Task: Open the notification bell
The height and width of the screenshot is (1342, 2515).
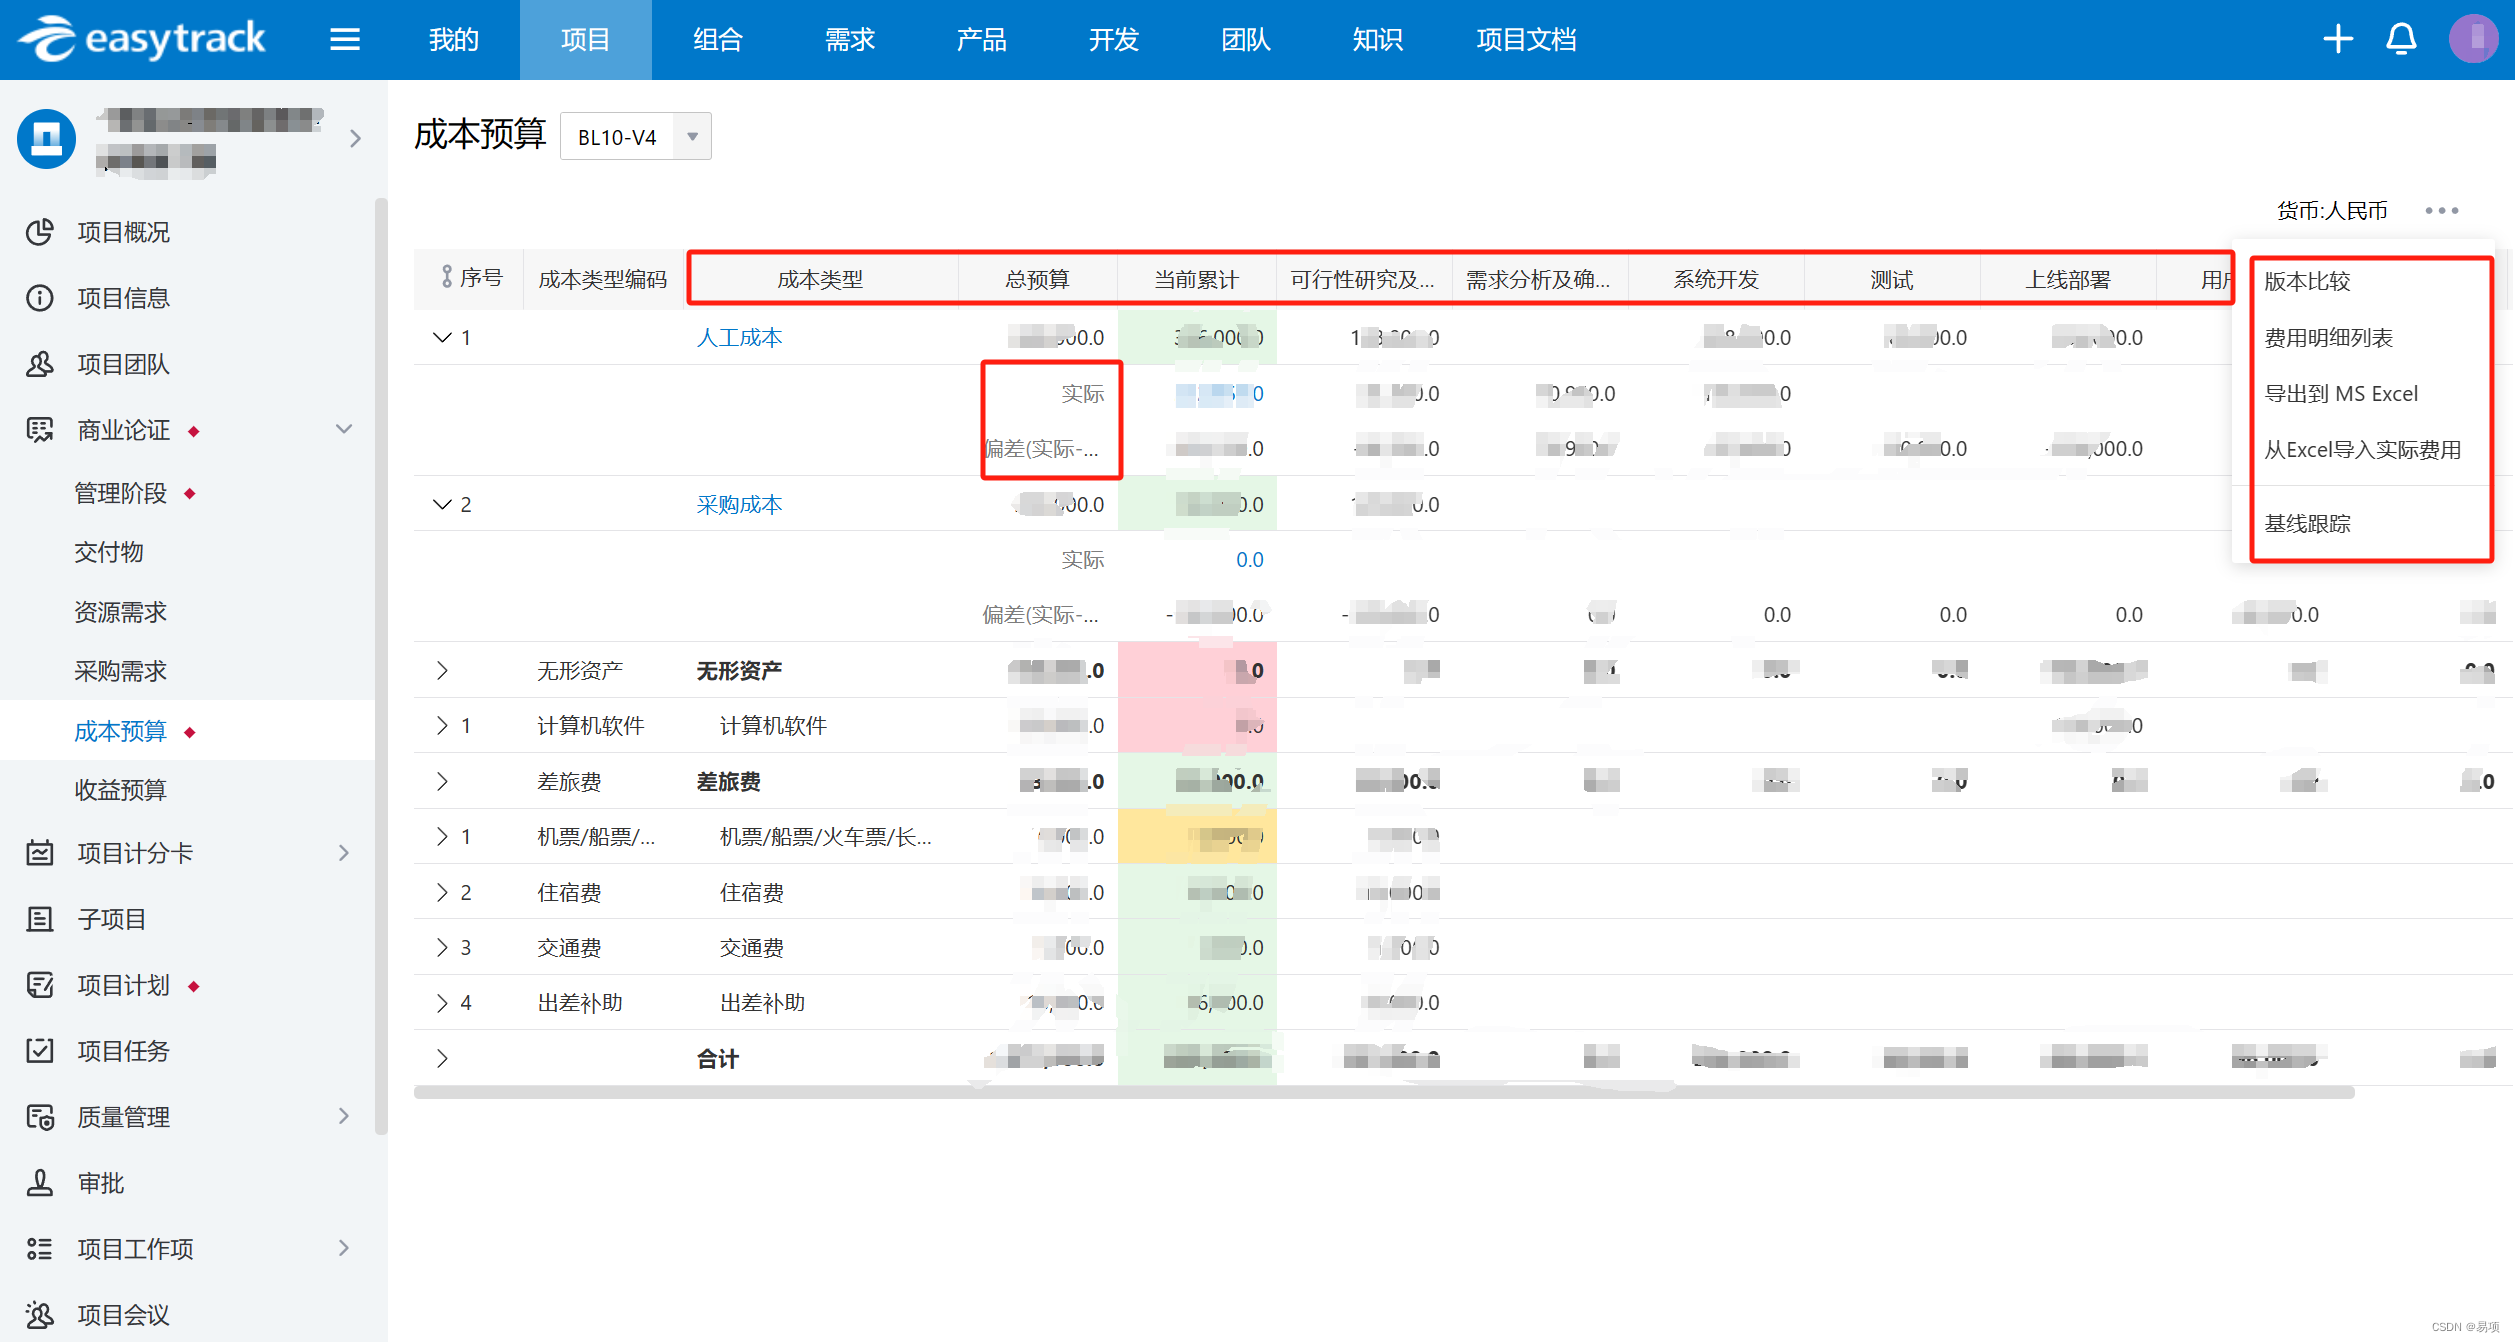Action: point(2401,39)
